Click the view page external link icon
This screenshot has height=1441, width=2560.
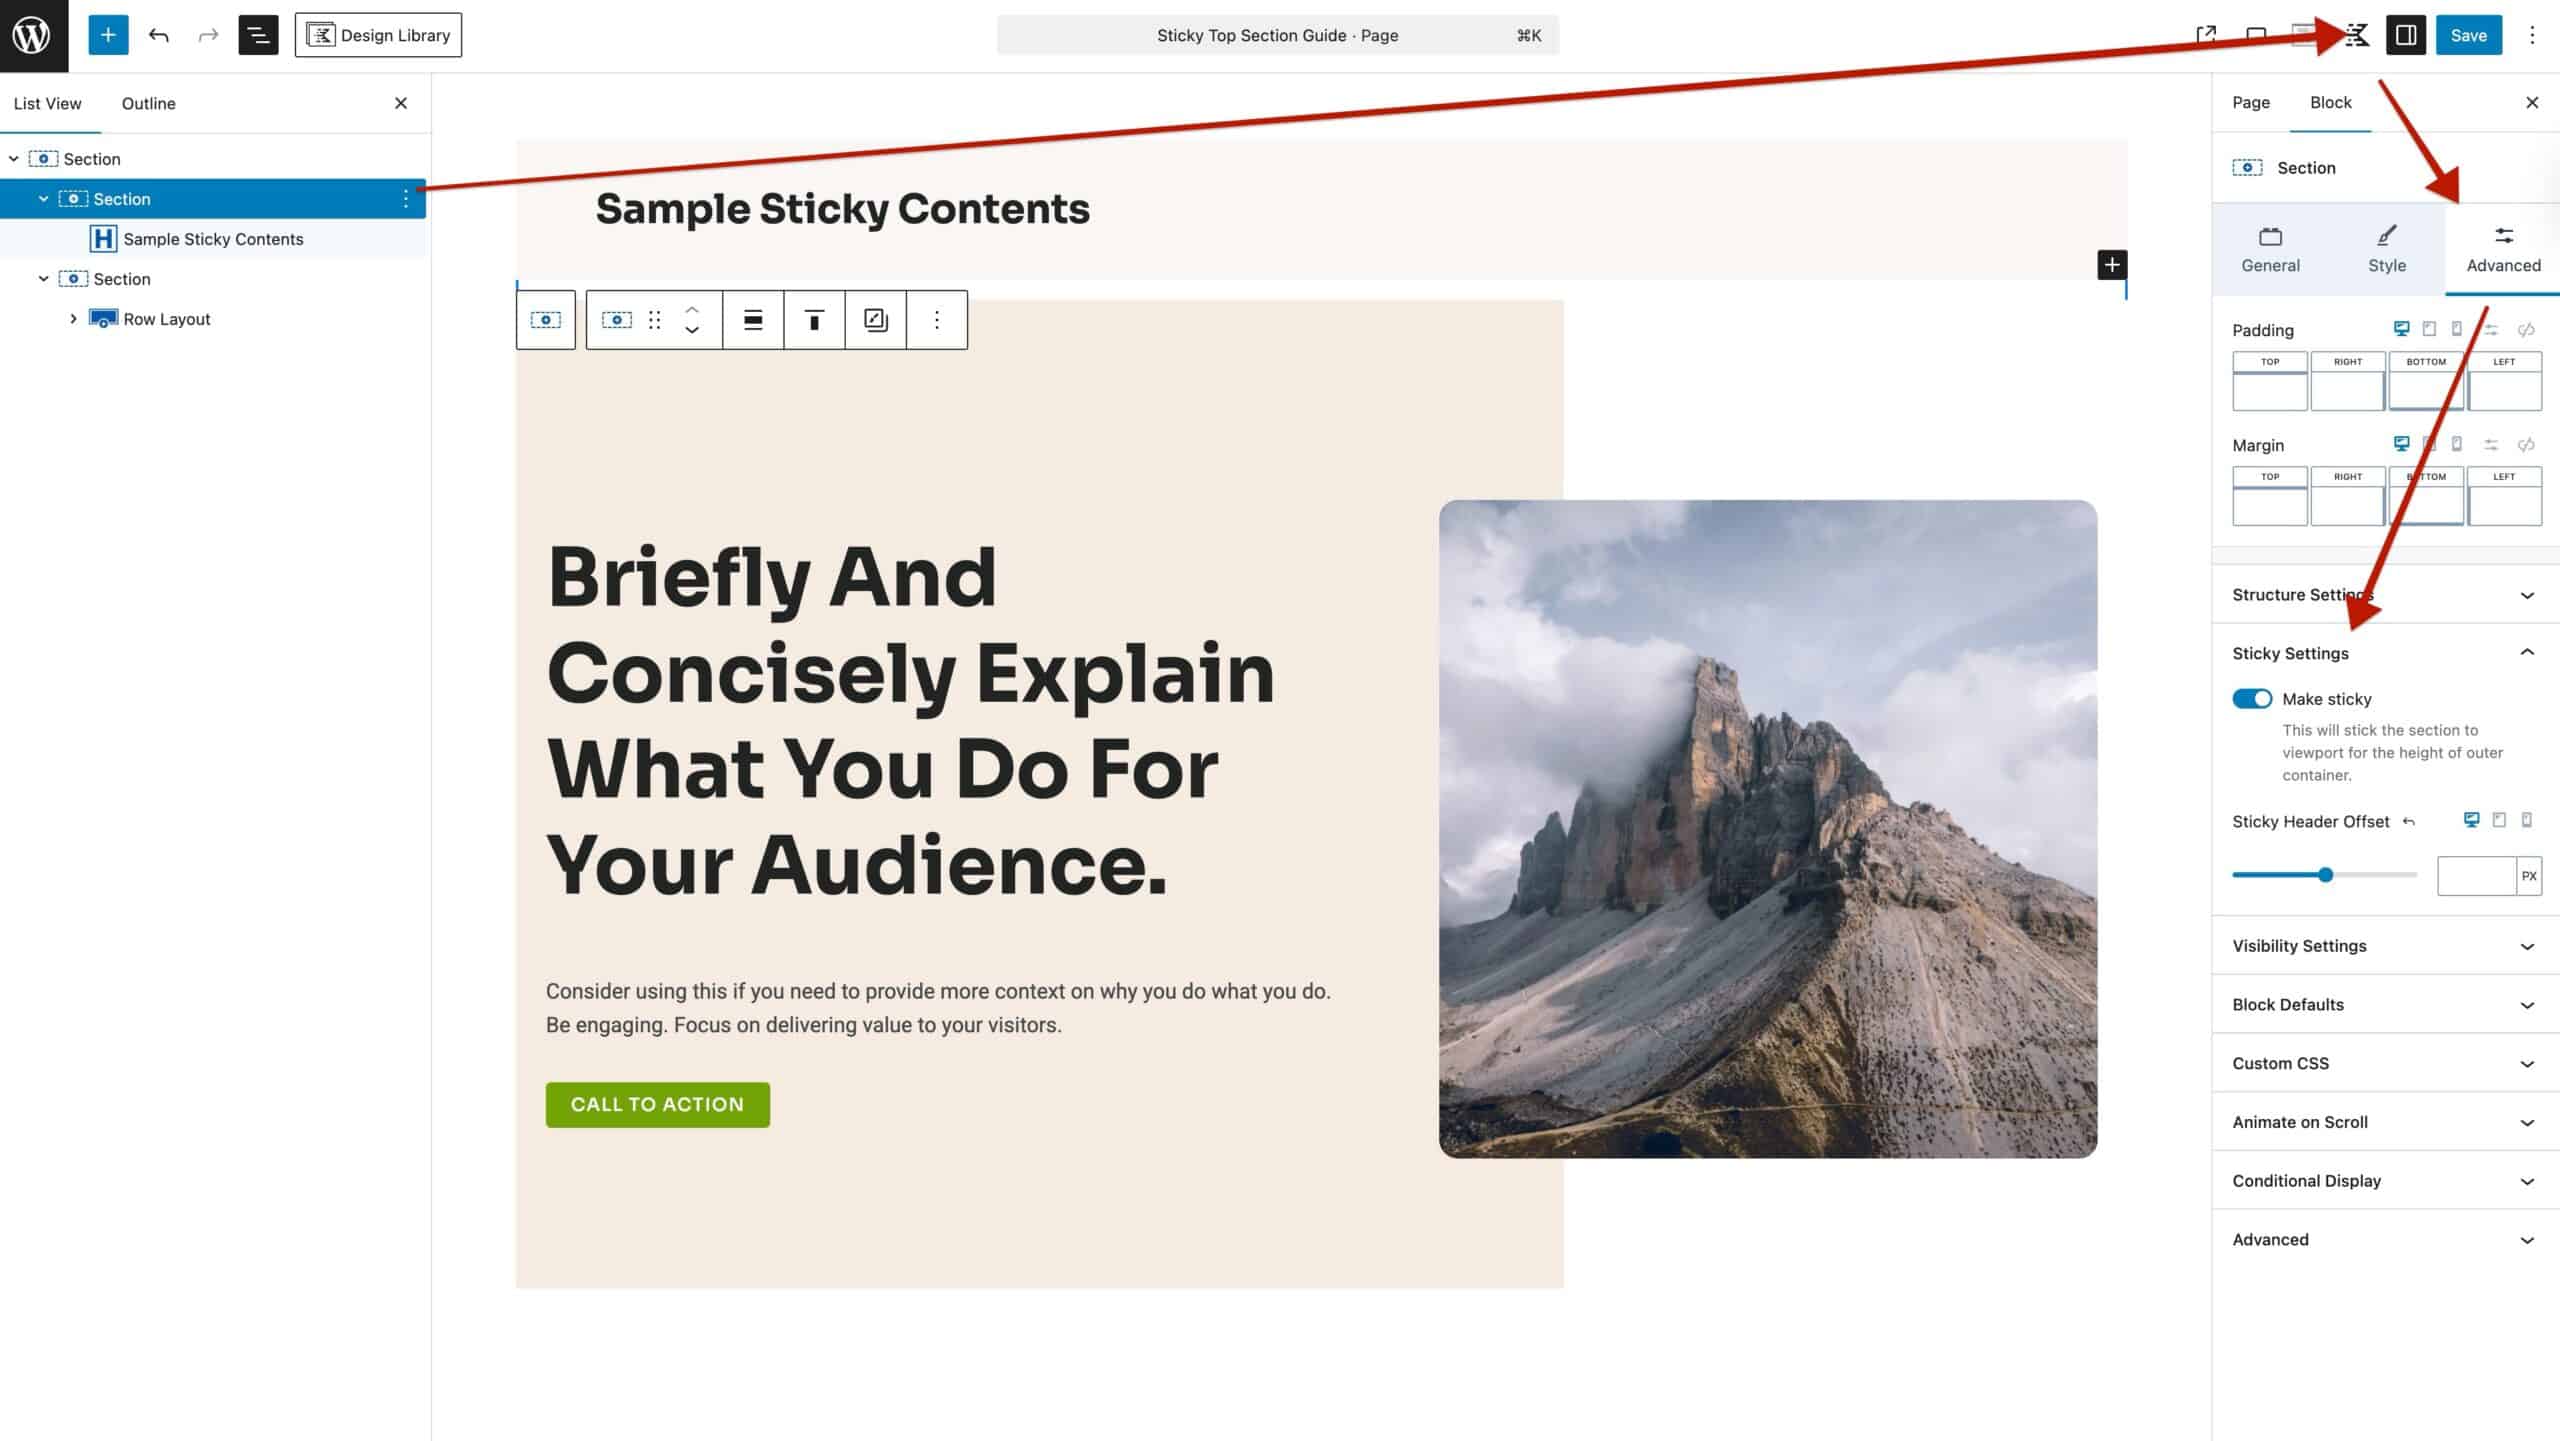coord(2205,35)
